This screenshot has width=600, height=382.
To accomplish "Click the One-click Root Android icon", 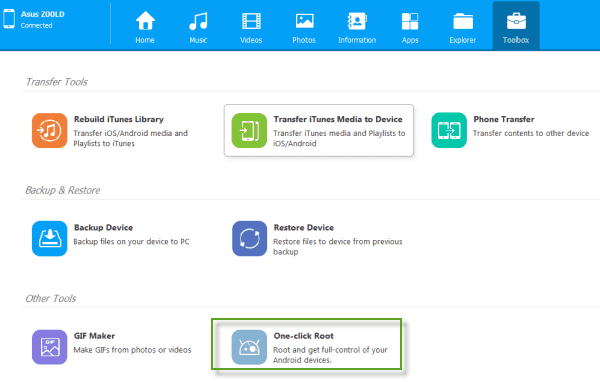I will 249,347.
